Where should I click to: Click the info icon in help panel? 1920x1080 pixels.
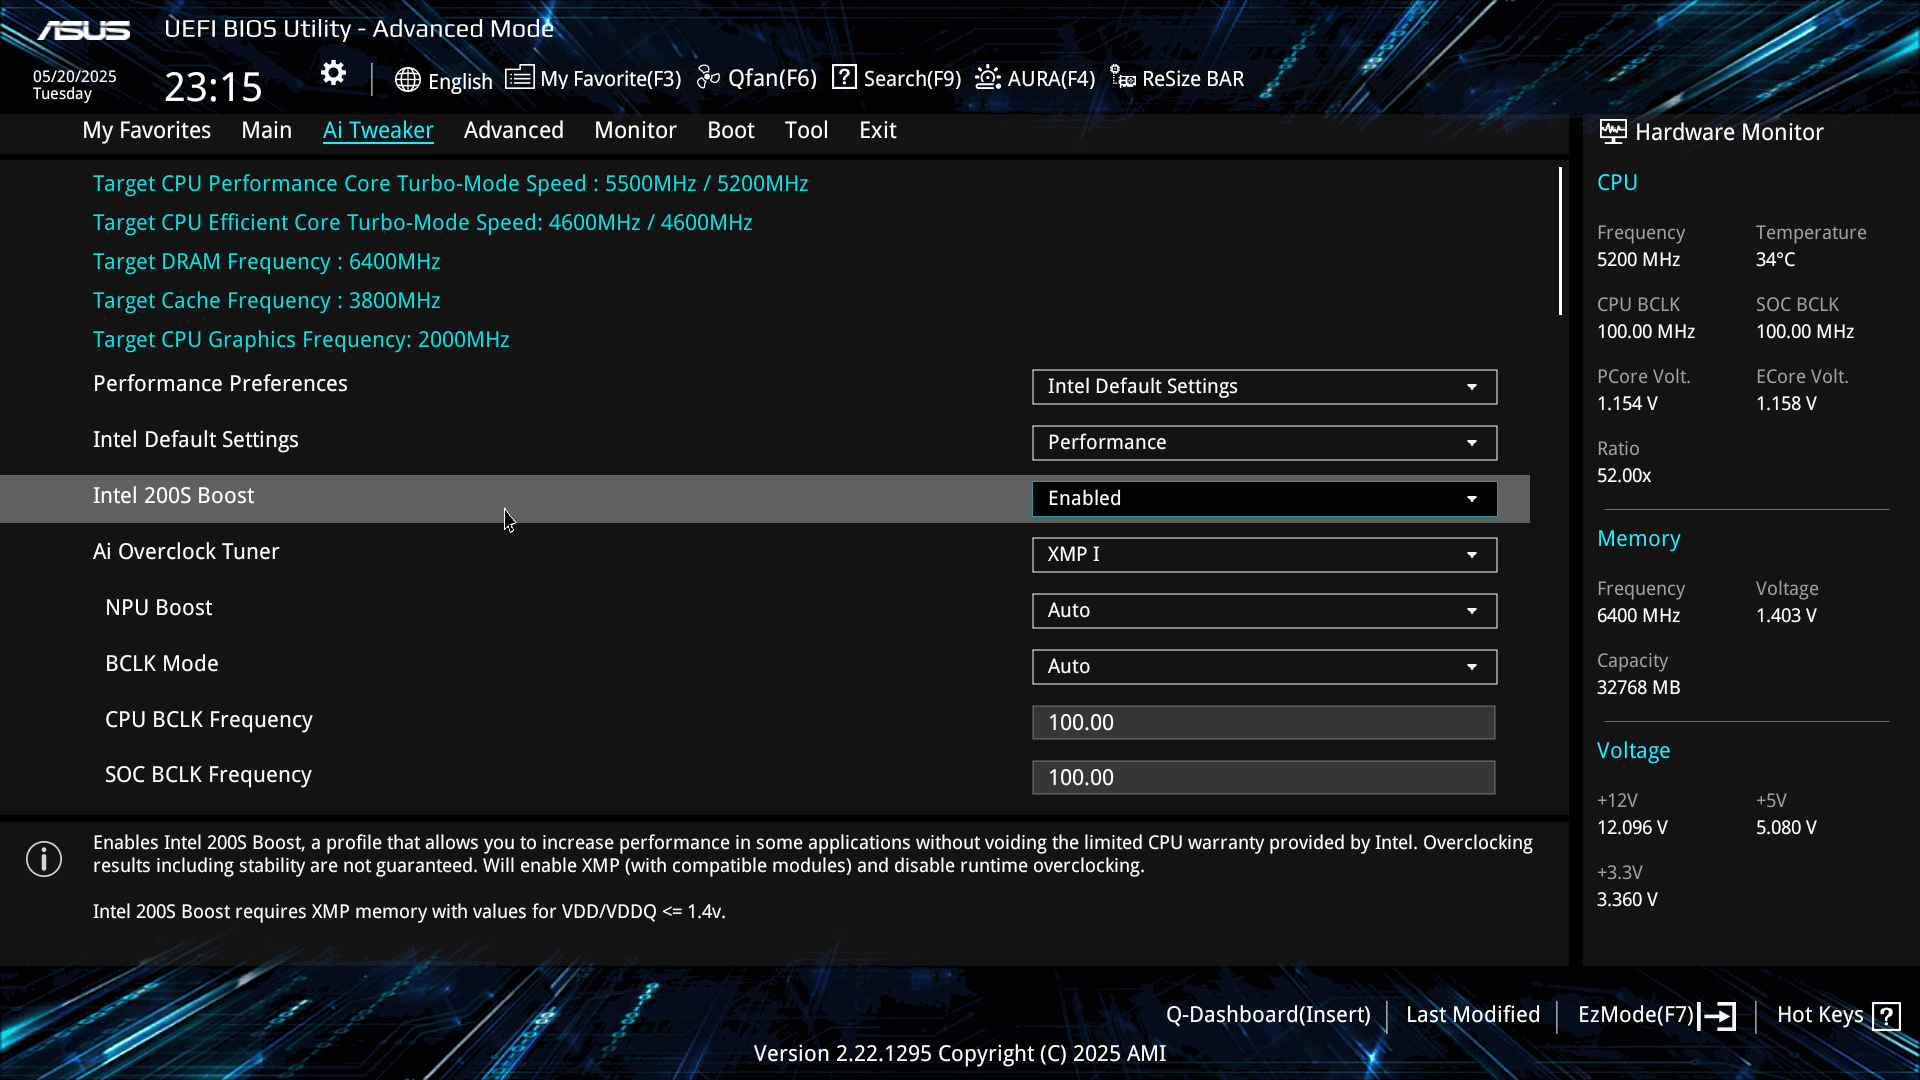click(x=44, y=859)
